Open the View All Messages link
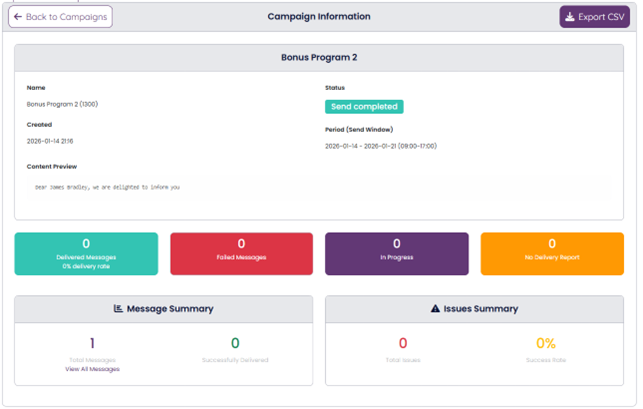643x409 pixels. tap(91, 369)
